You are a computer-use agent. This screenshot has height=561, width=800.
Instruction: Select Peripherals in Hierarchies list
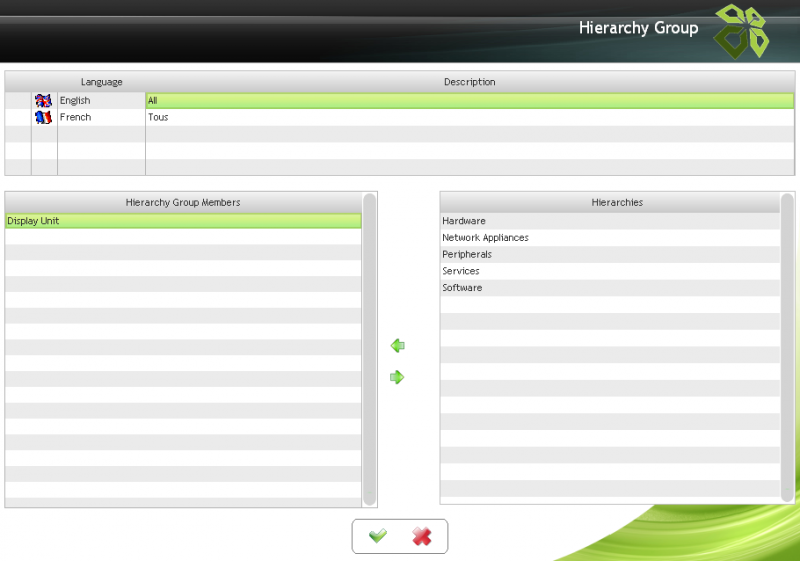point(466,255)
